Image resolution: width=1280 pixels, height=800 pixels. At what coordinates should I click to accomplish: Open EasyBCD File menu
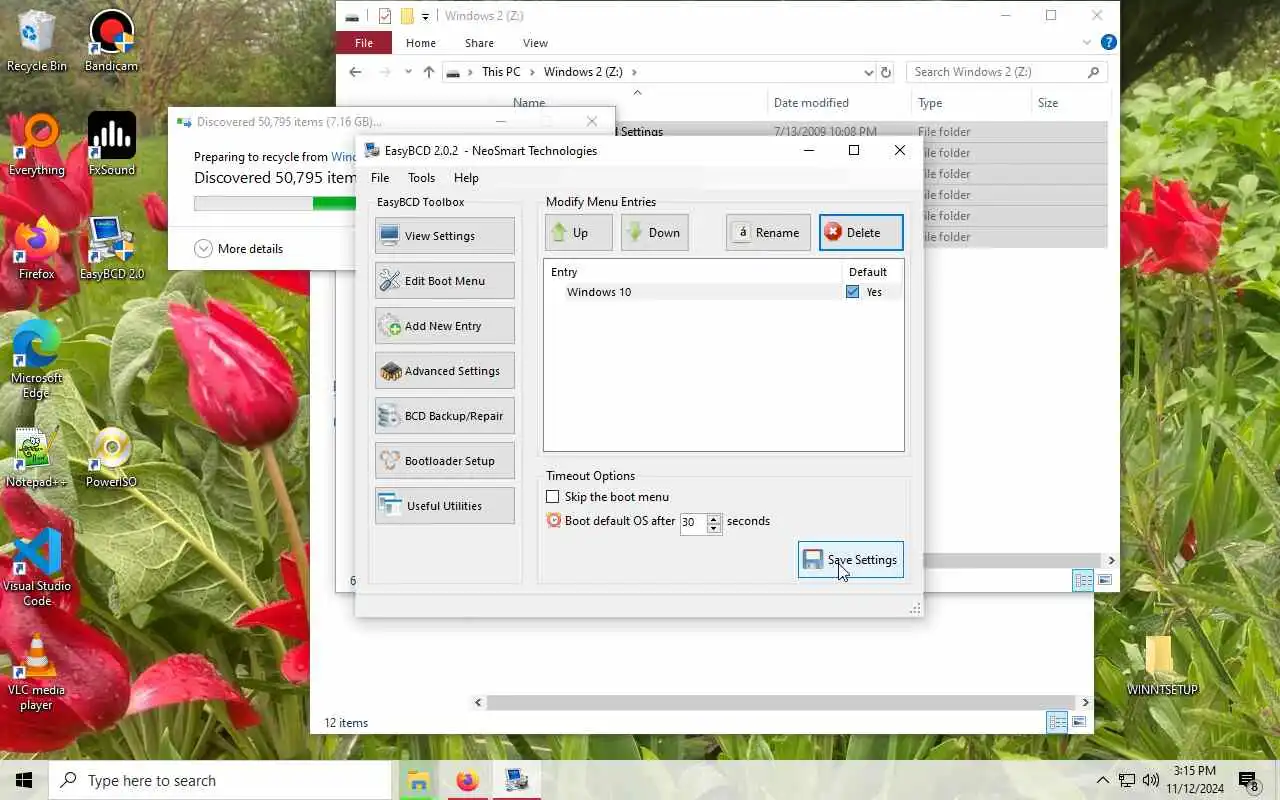[x=380, y=178]
